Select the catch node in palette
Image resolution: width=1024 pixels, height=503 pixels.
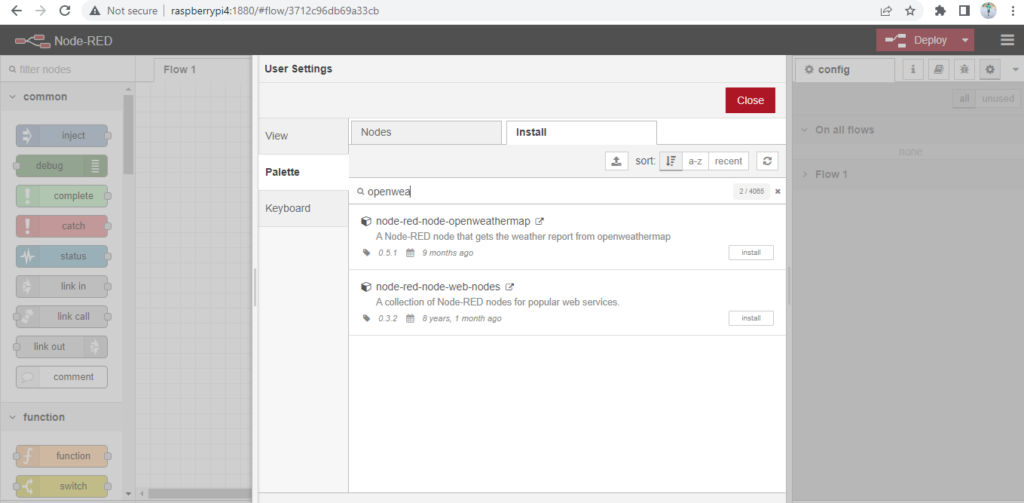click(62, 226)
